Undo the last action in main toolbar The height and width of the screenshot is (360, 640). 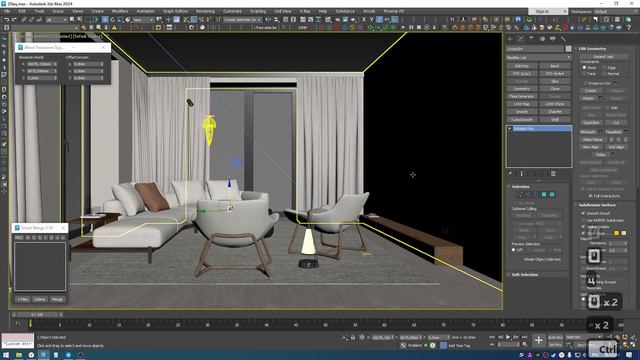coord(7,20)
